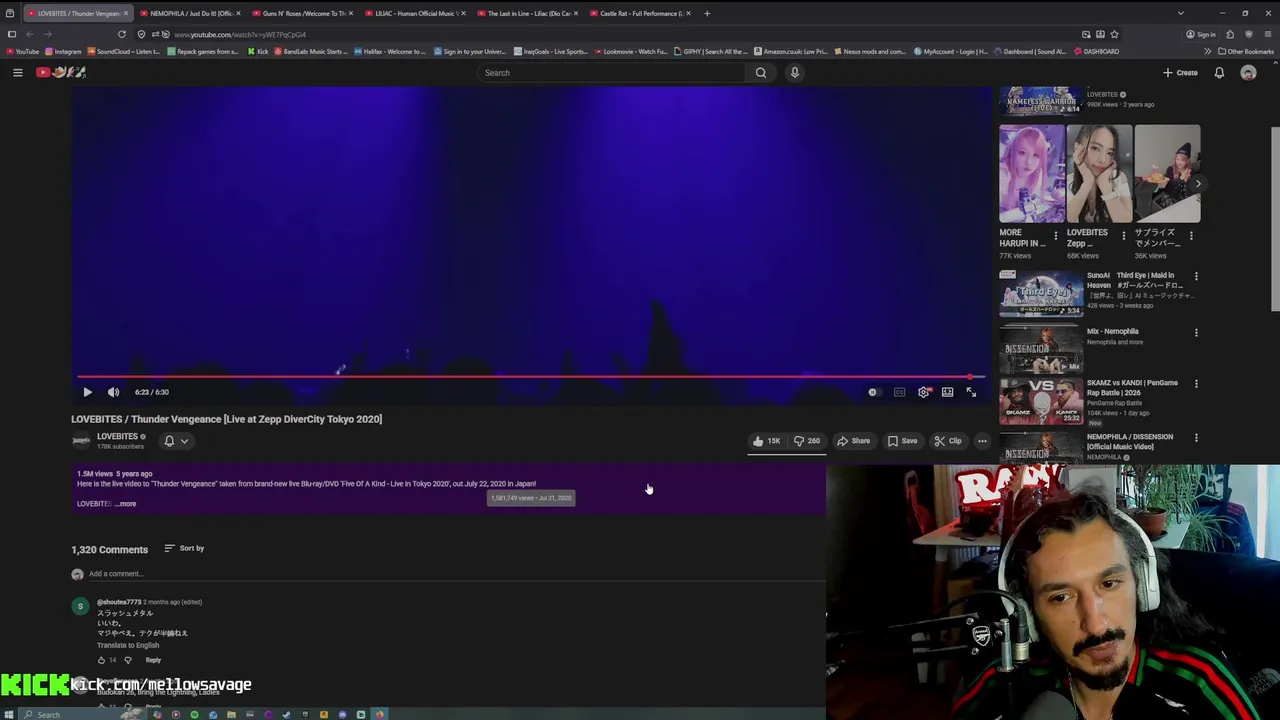Screen dimensions: 1280x720
Task: Translate the first comment to English
Action: tap(128, 645)
